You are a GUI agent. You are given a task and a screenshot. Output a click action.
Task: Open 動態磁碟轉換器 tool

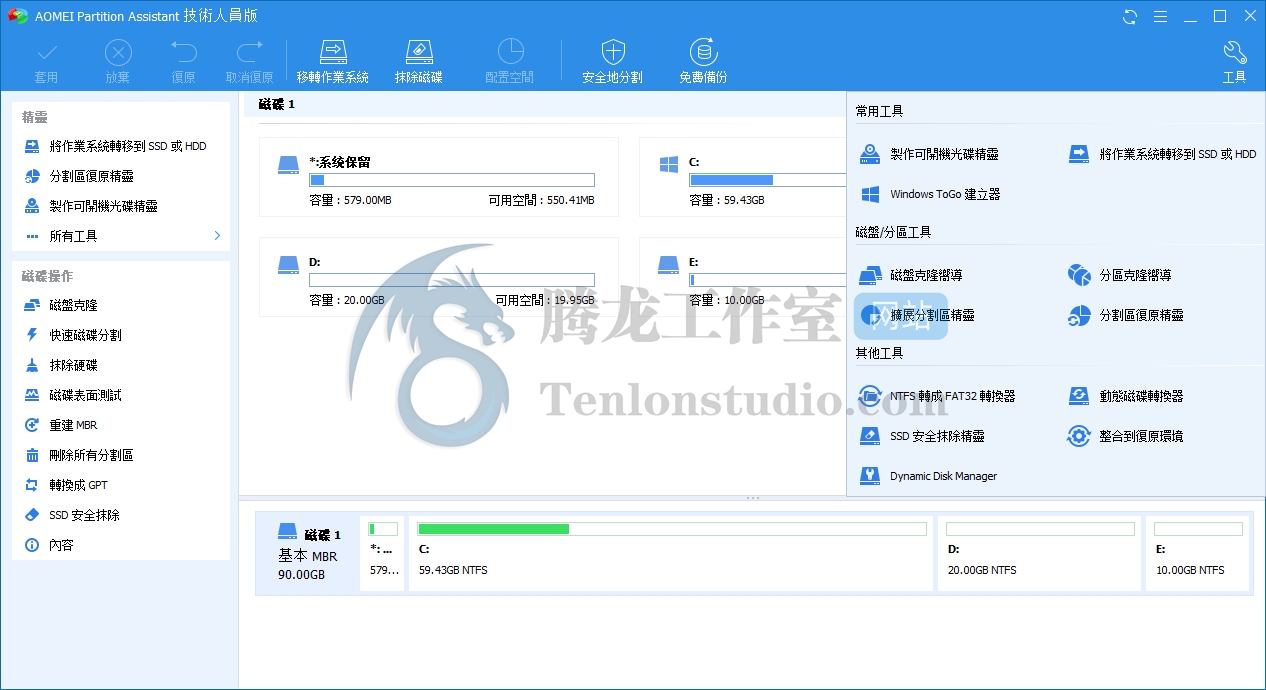tap(1125, 396)
